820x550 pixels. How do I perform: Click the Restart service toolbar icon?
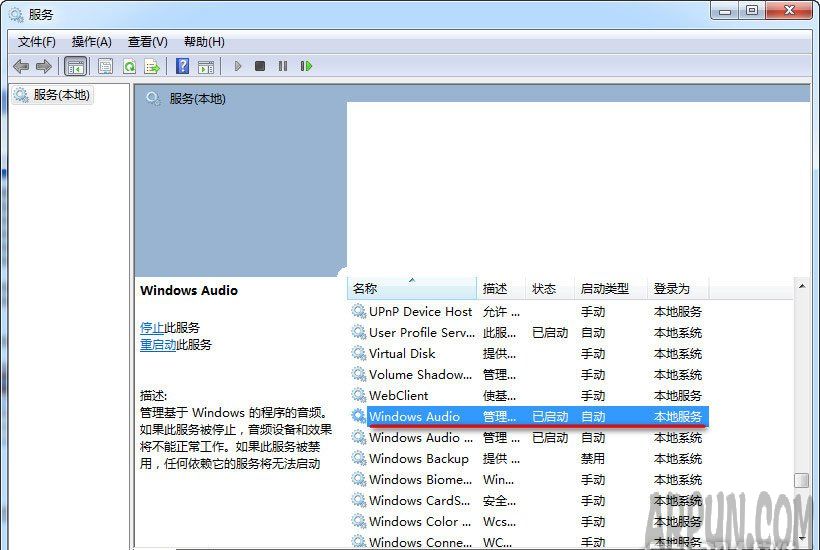tap(306, 66)
